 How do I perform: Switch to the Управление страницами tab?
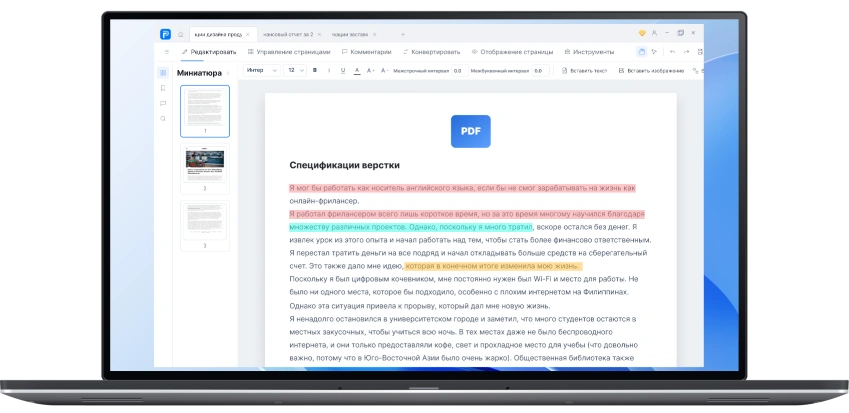(x=289, y=52)
